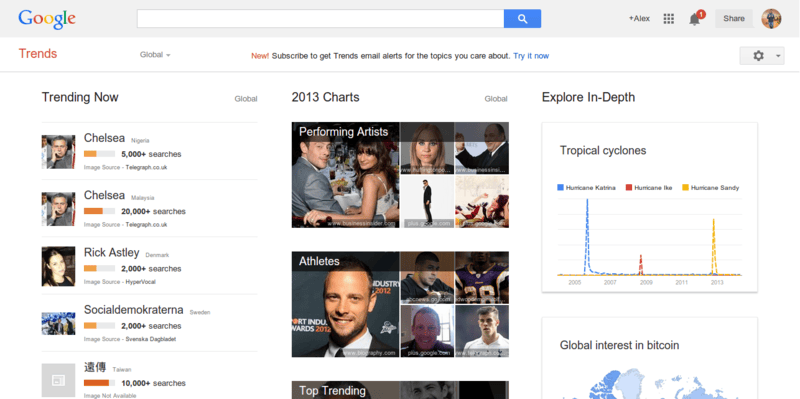Click the Try it now link
This screenshot has height=399, width=800.
[531, 56]
